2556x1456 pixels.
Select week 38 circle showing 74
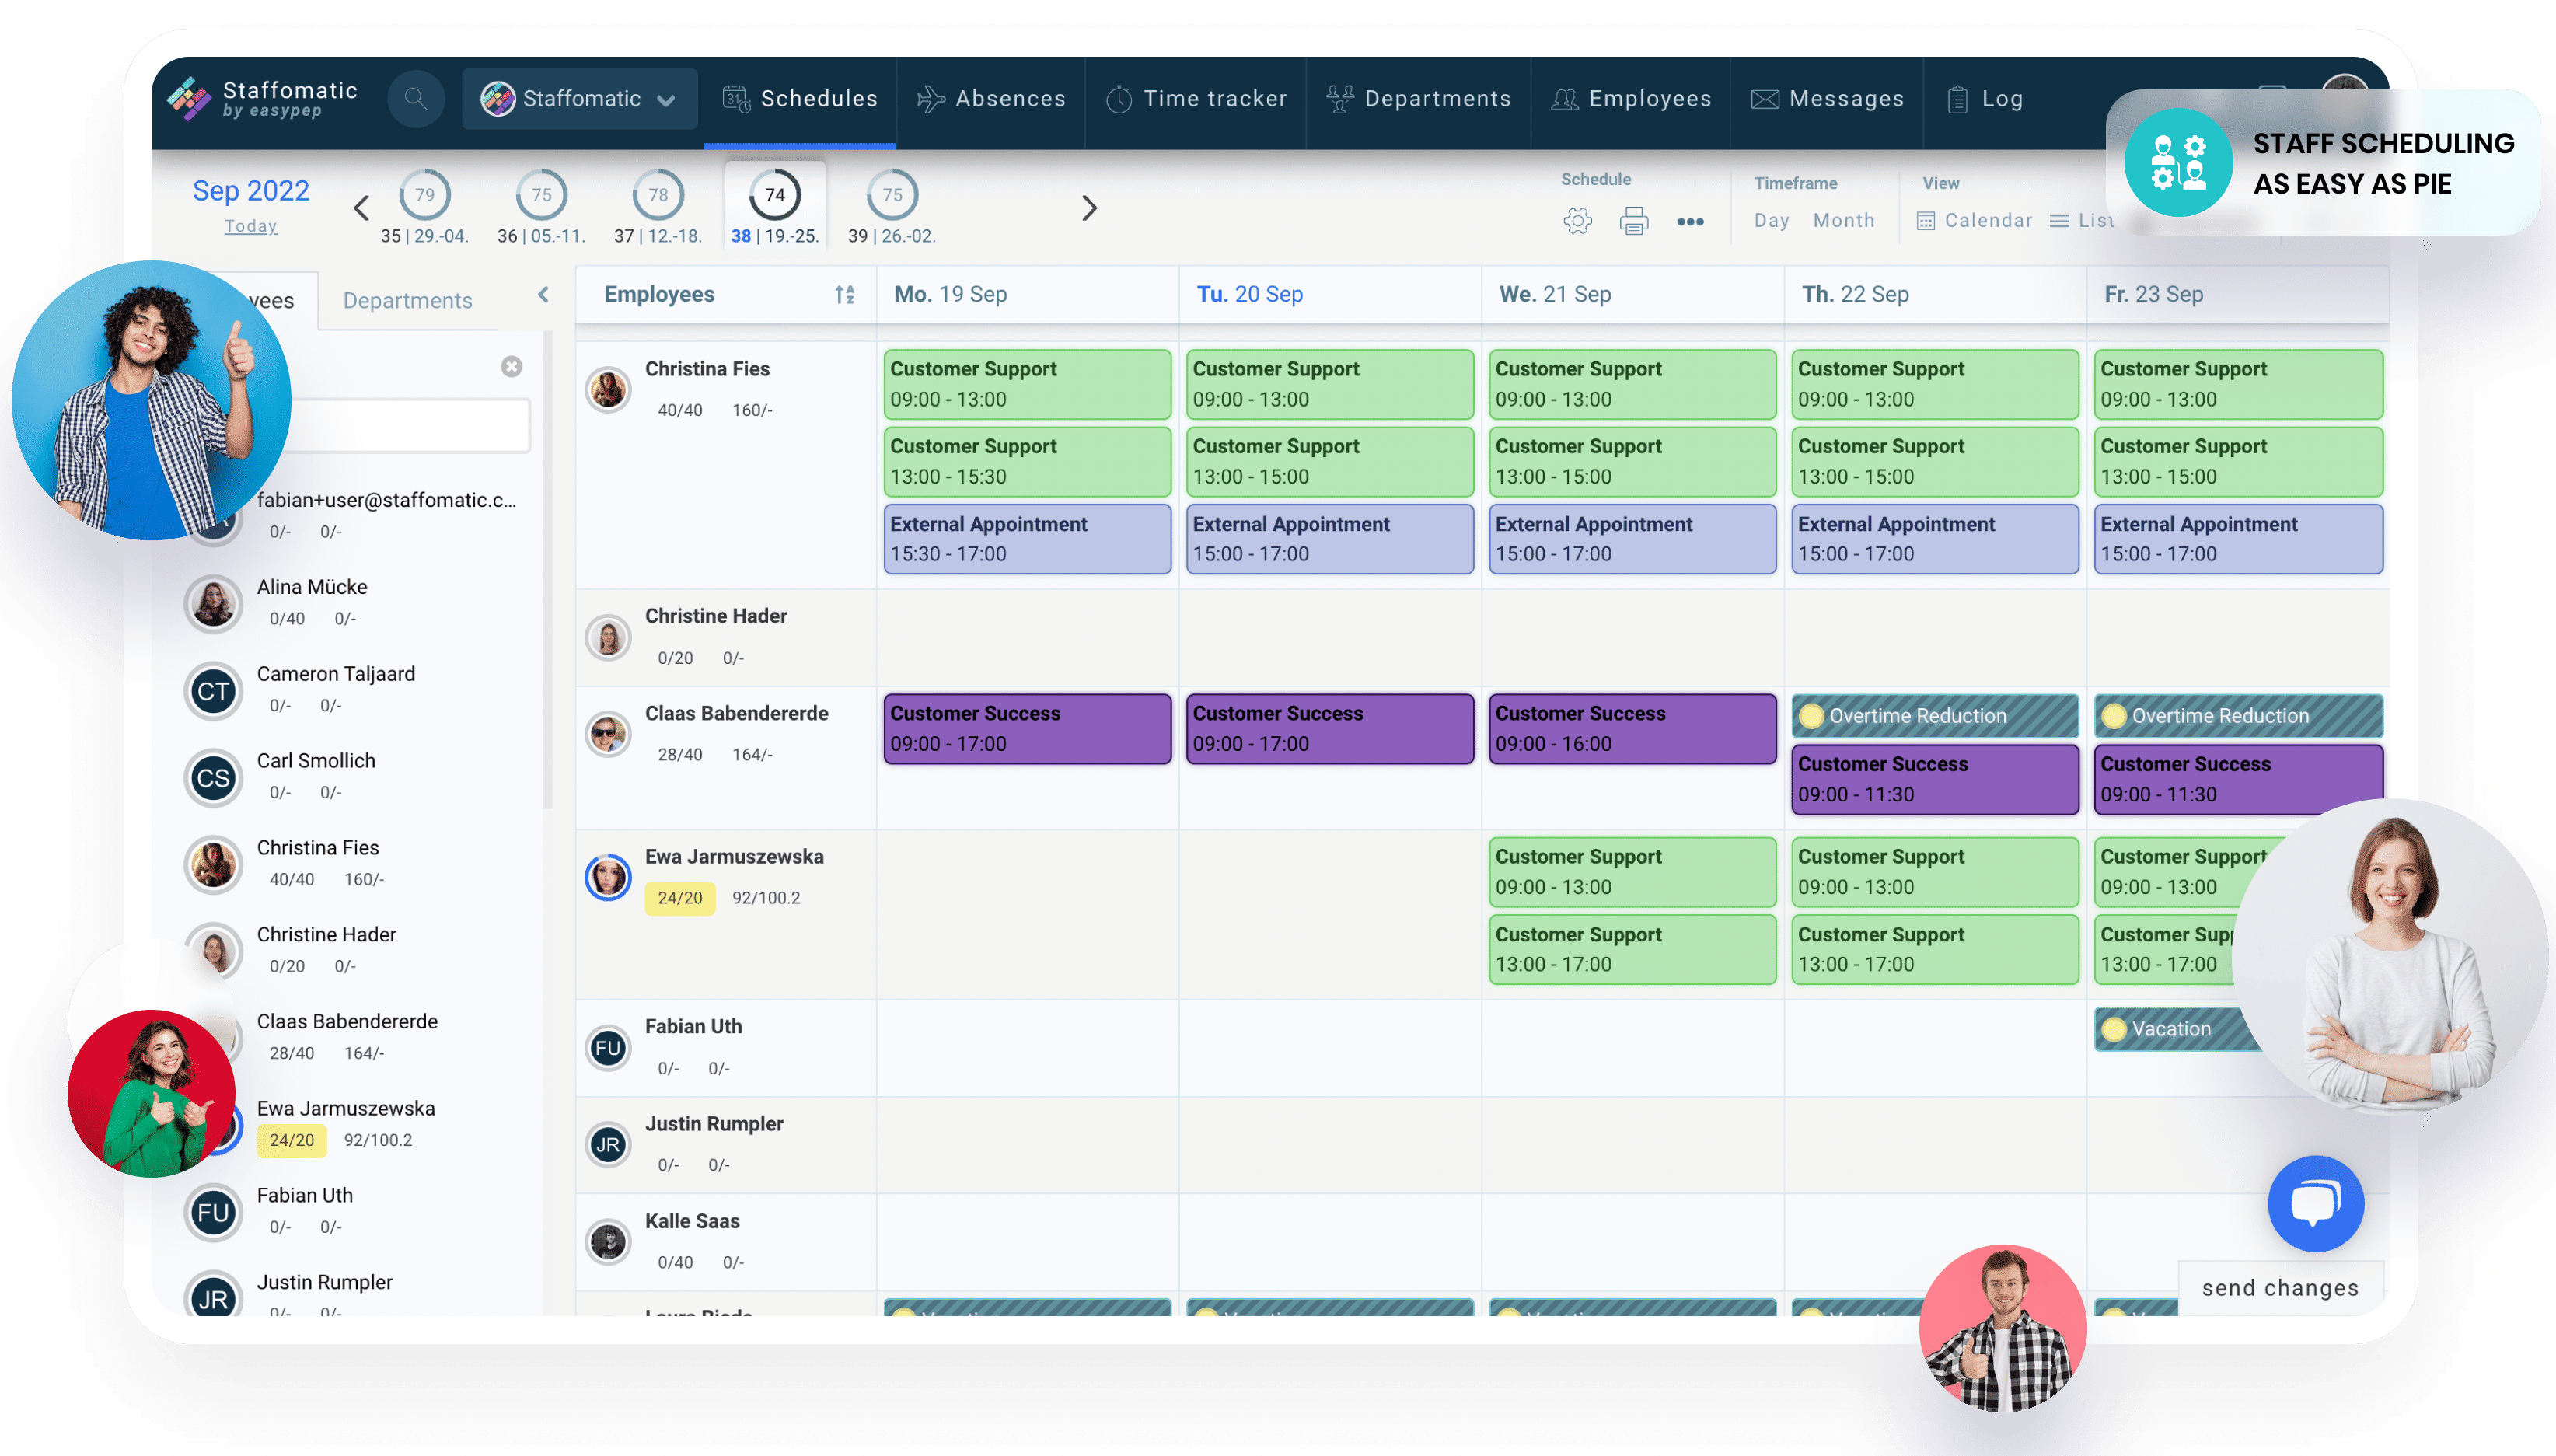coord(775,195)
